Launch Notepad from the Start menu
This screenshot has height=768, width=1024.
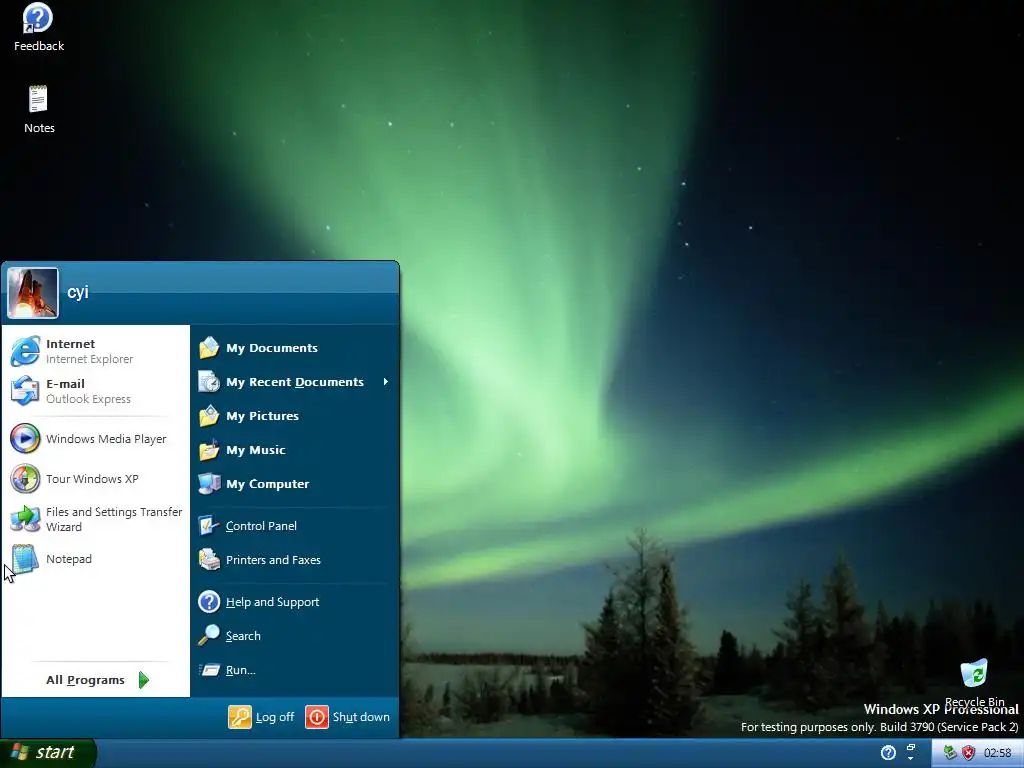tap(95, 559)
